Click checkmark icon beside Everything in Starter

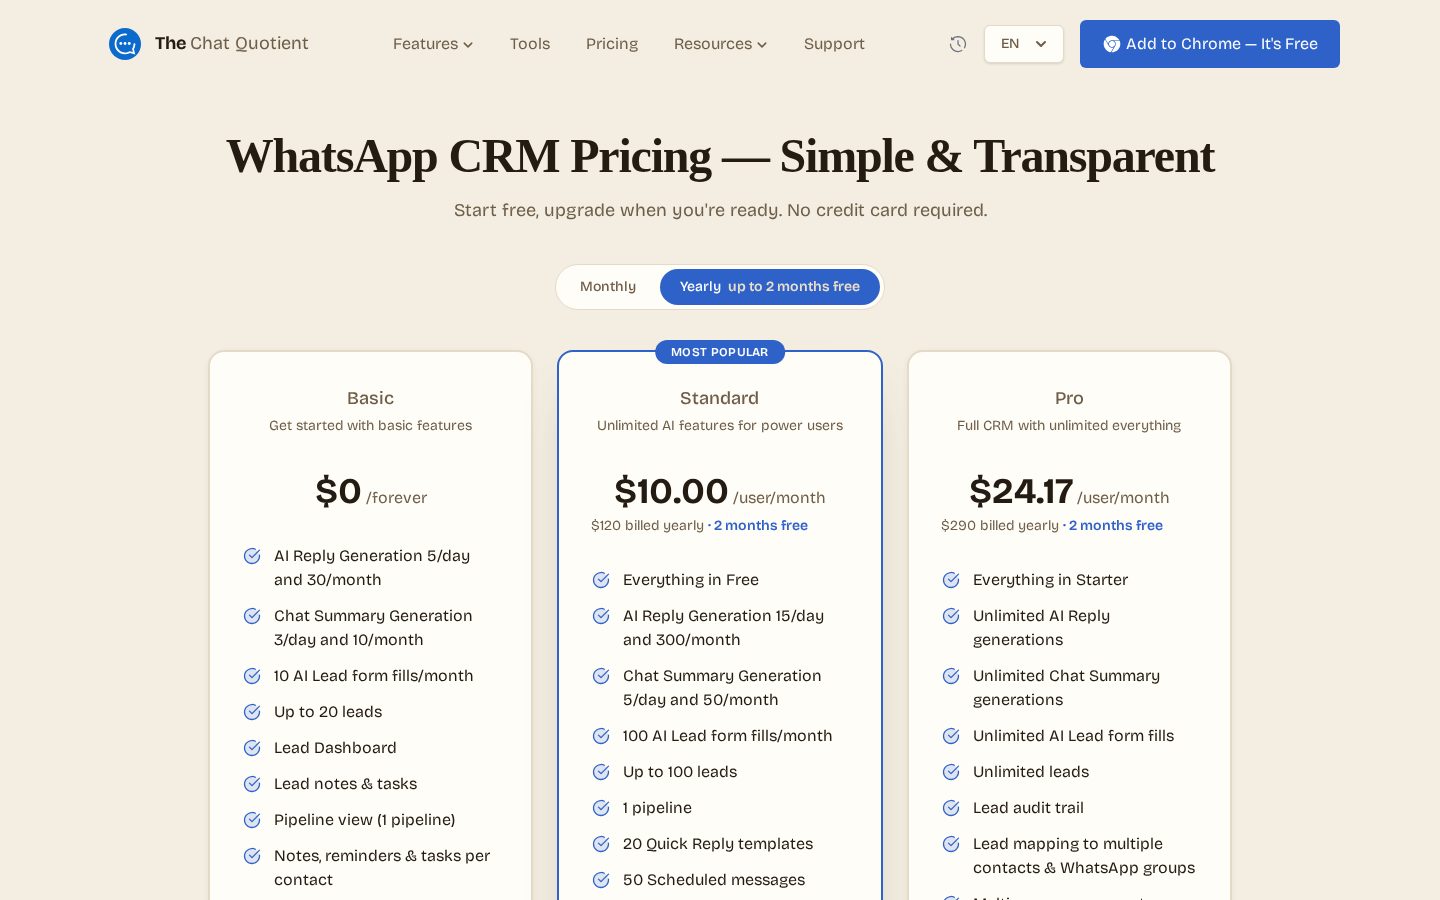coord(951,580)
